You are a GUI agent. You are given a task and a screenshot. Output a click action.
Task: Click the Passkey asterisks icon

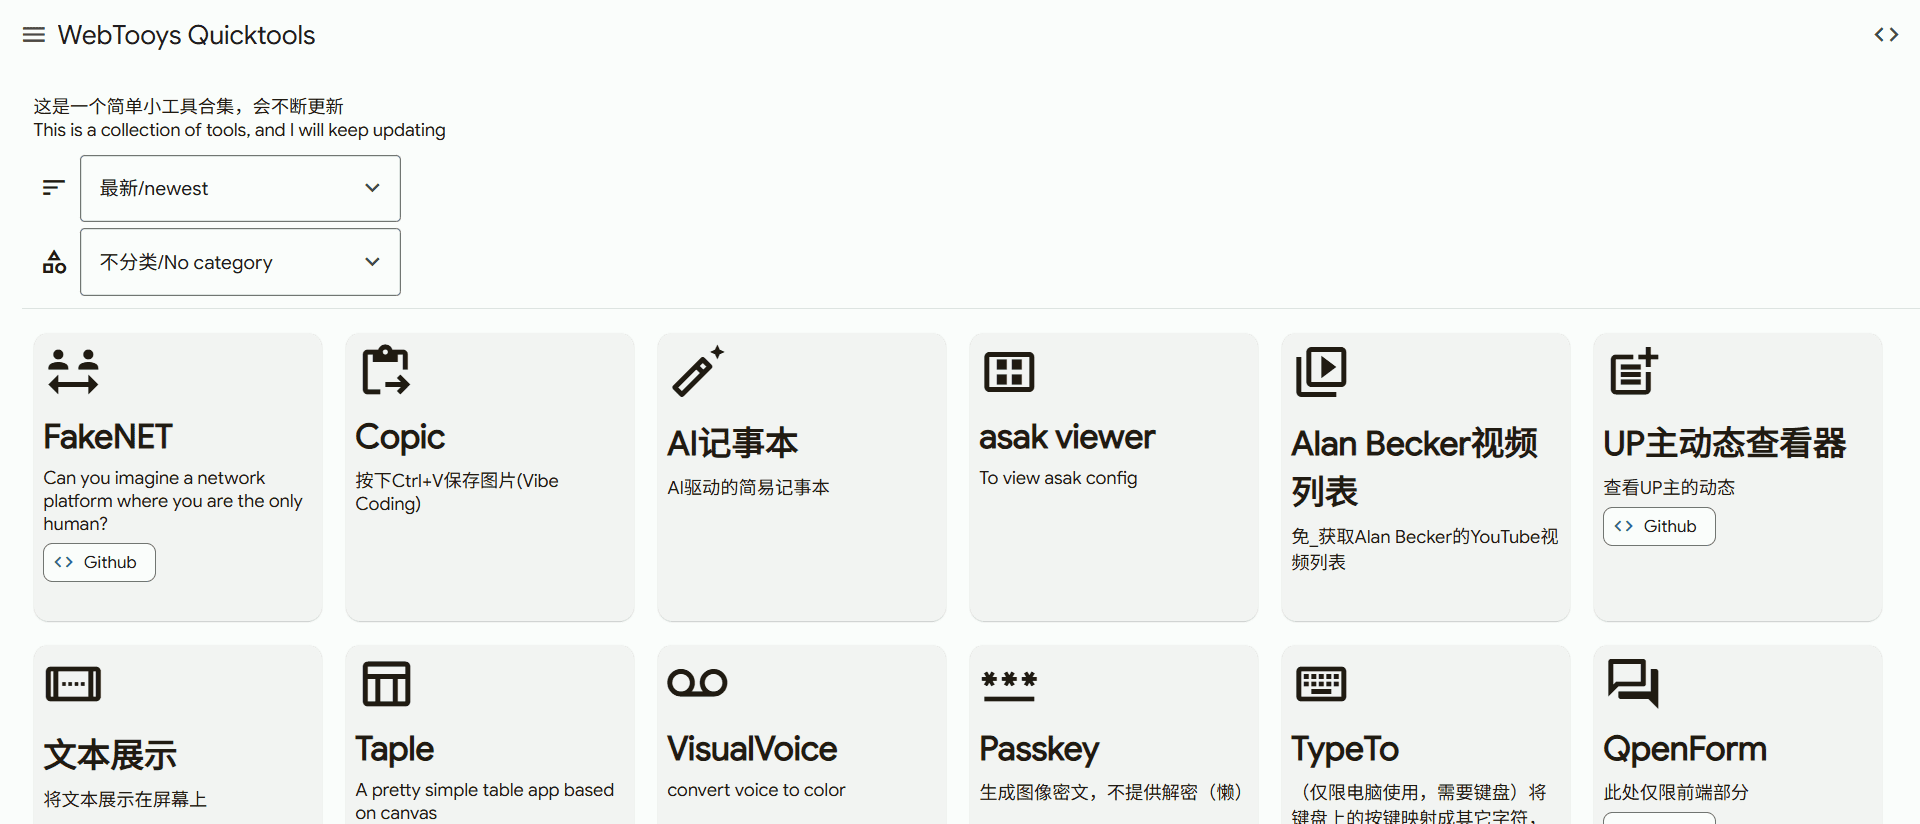[x=1009, y=684]
